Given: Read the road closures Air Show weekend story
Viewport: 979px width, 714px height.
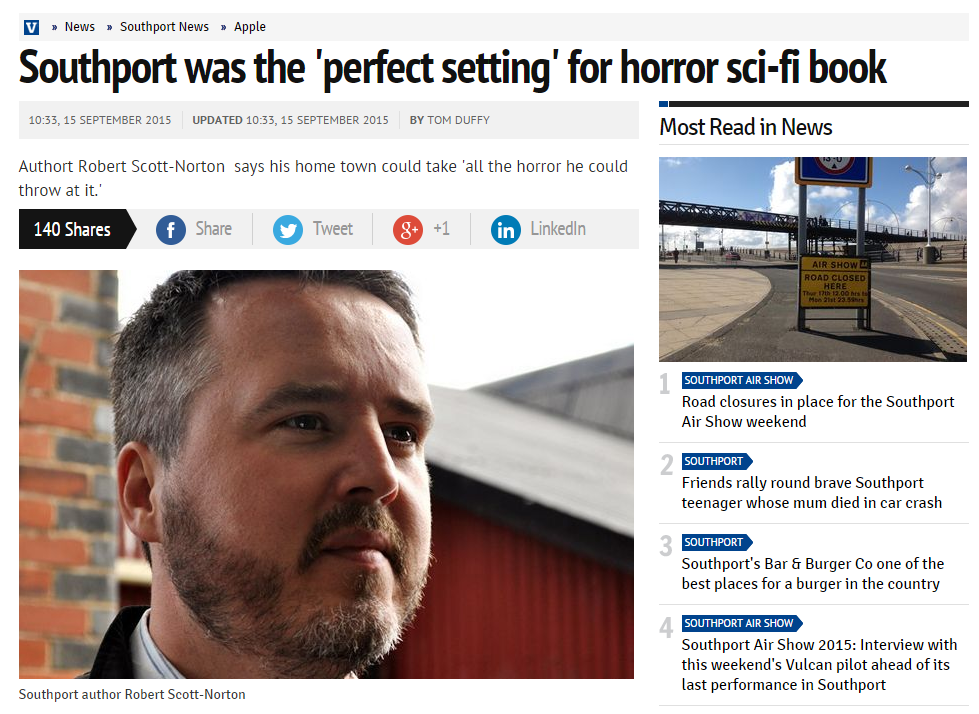Looking at the screenshot, I should pos(818,411).
